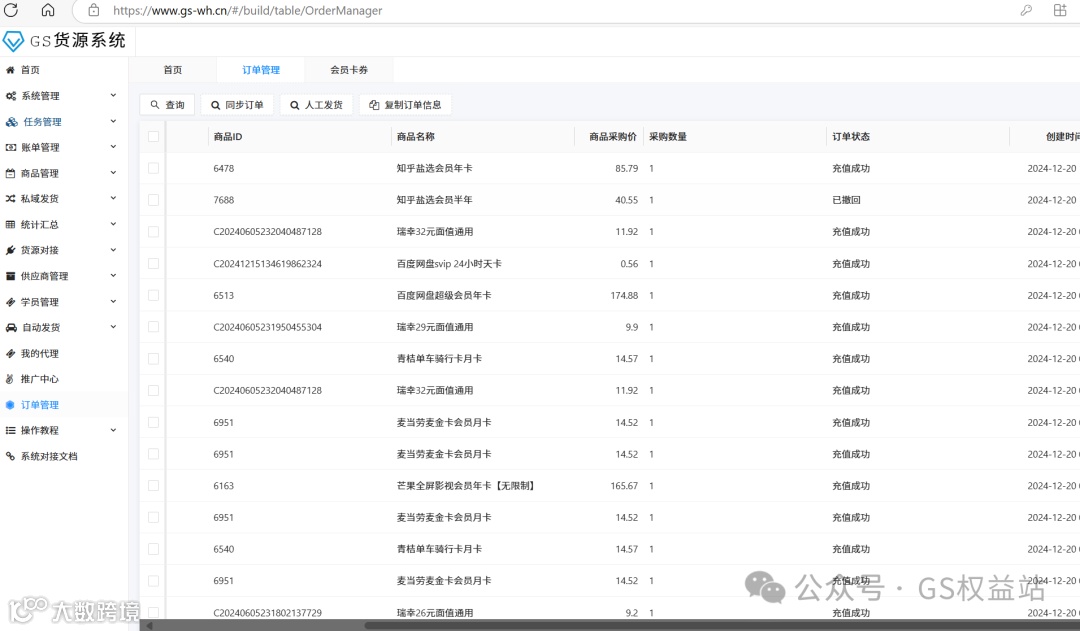This screenshot has width=1080, height=631.
Task: Click product ID 6478
Action: [224, 168]
